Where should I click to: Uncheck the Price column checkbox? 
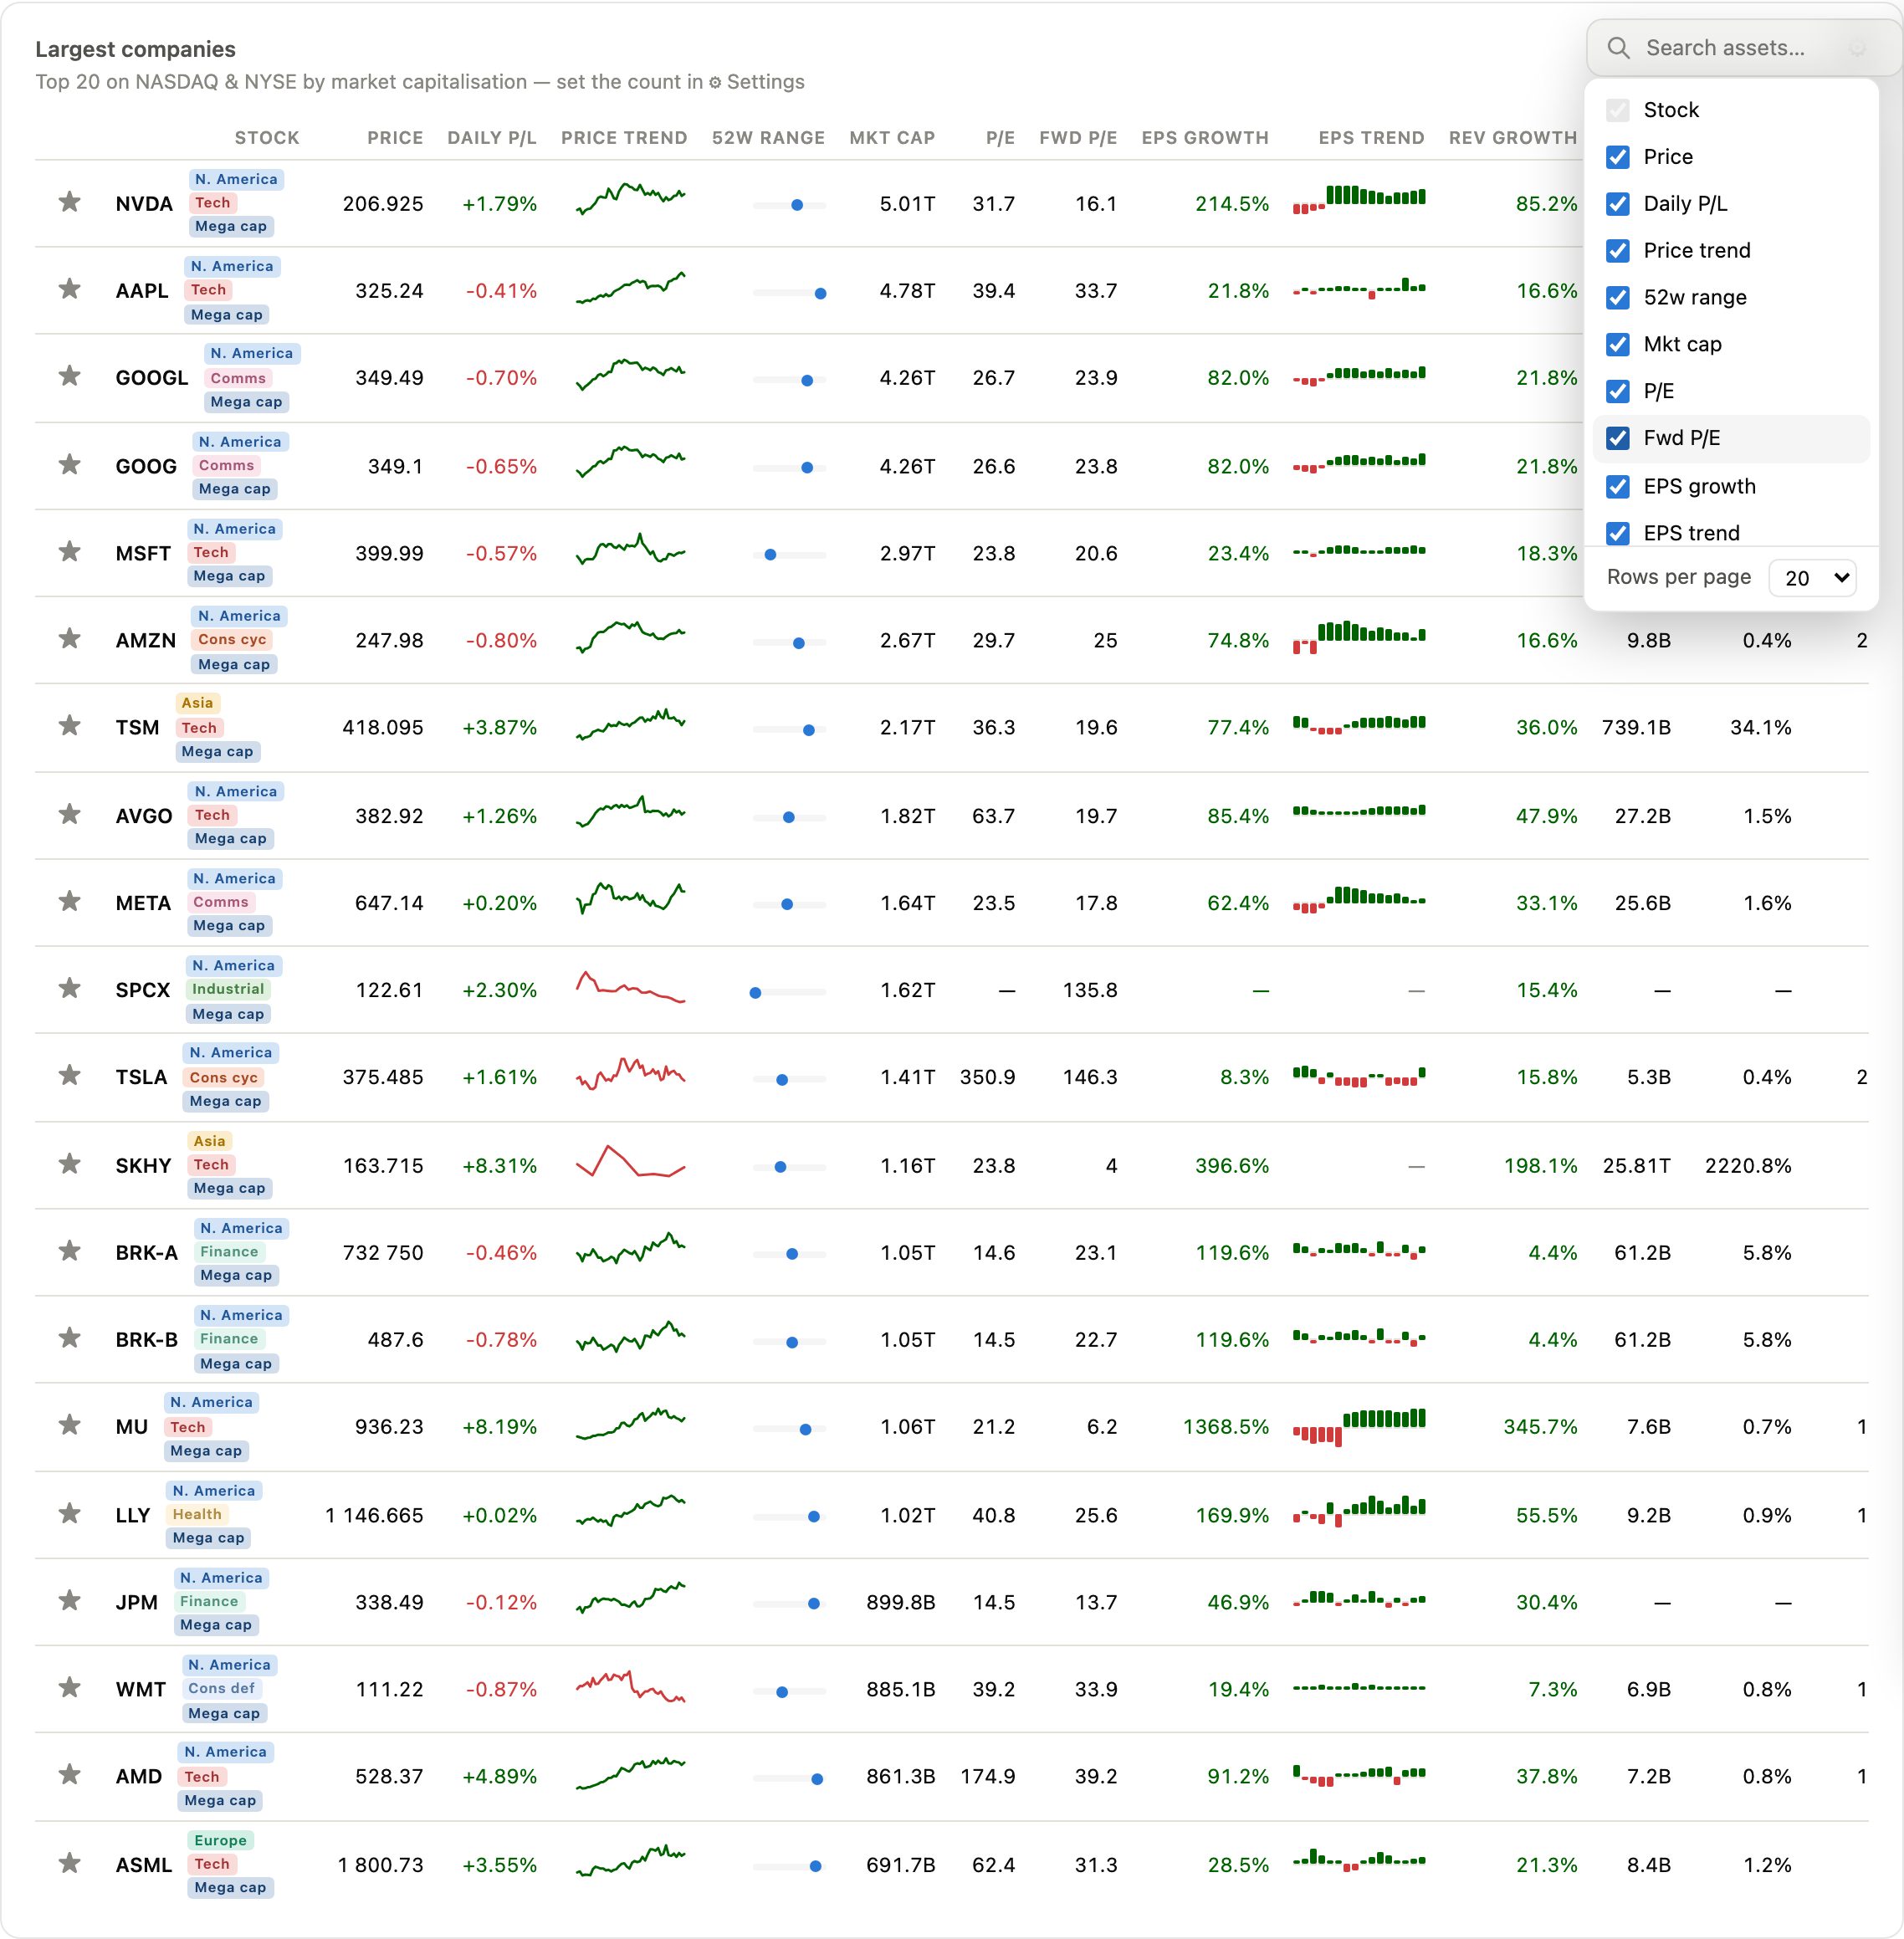1618,157
